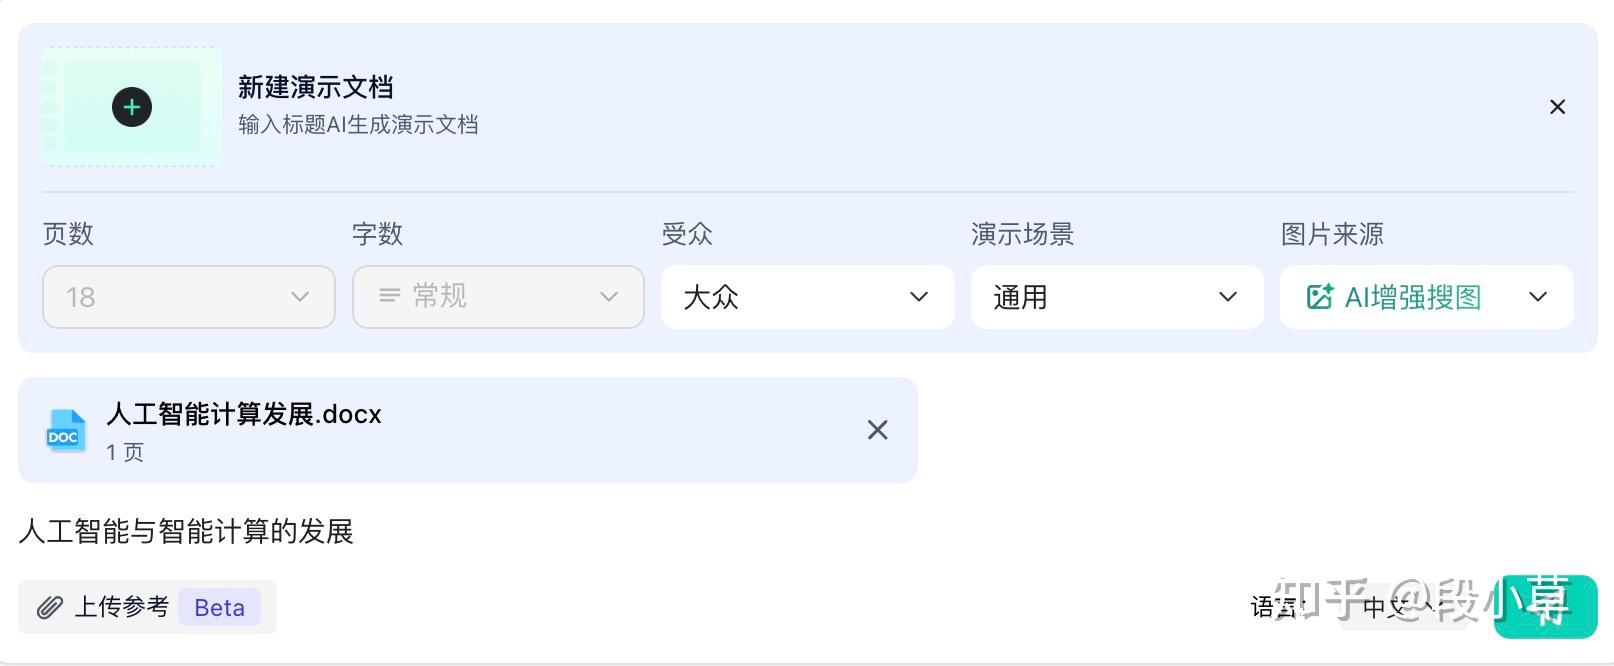Click the paperclip attachment icon
The height and width of the screenshot is (666, 1614).
tap(49, 607)
